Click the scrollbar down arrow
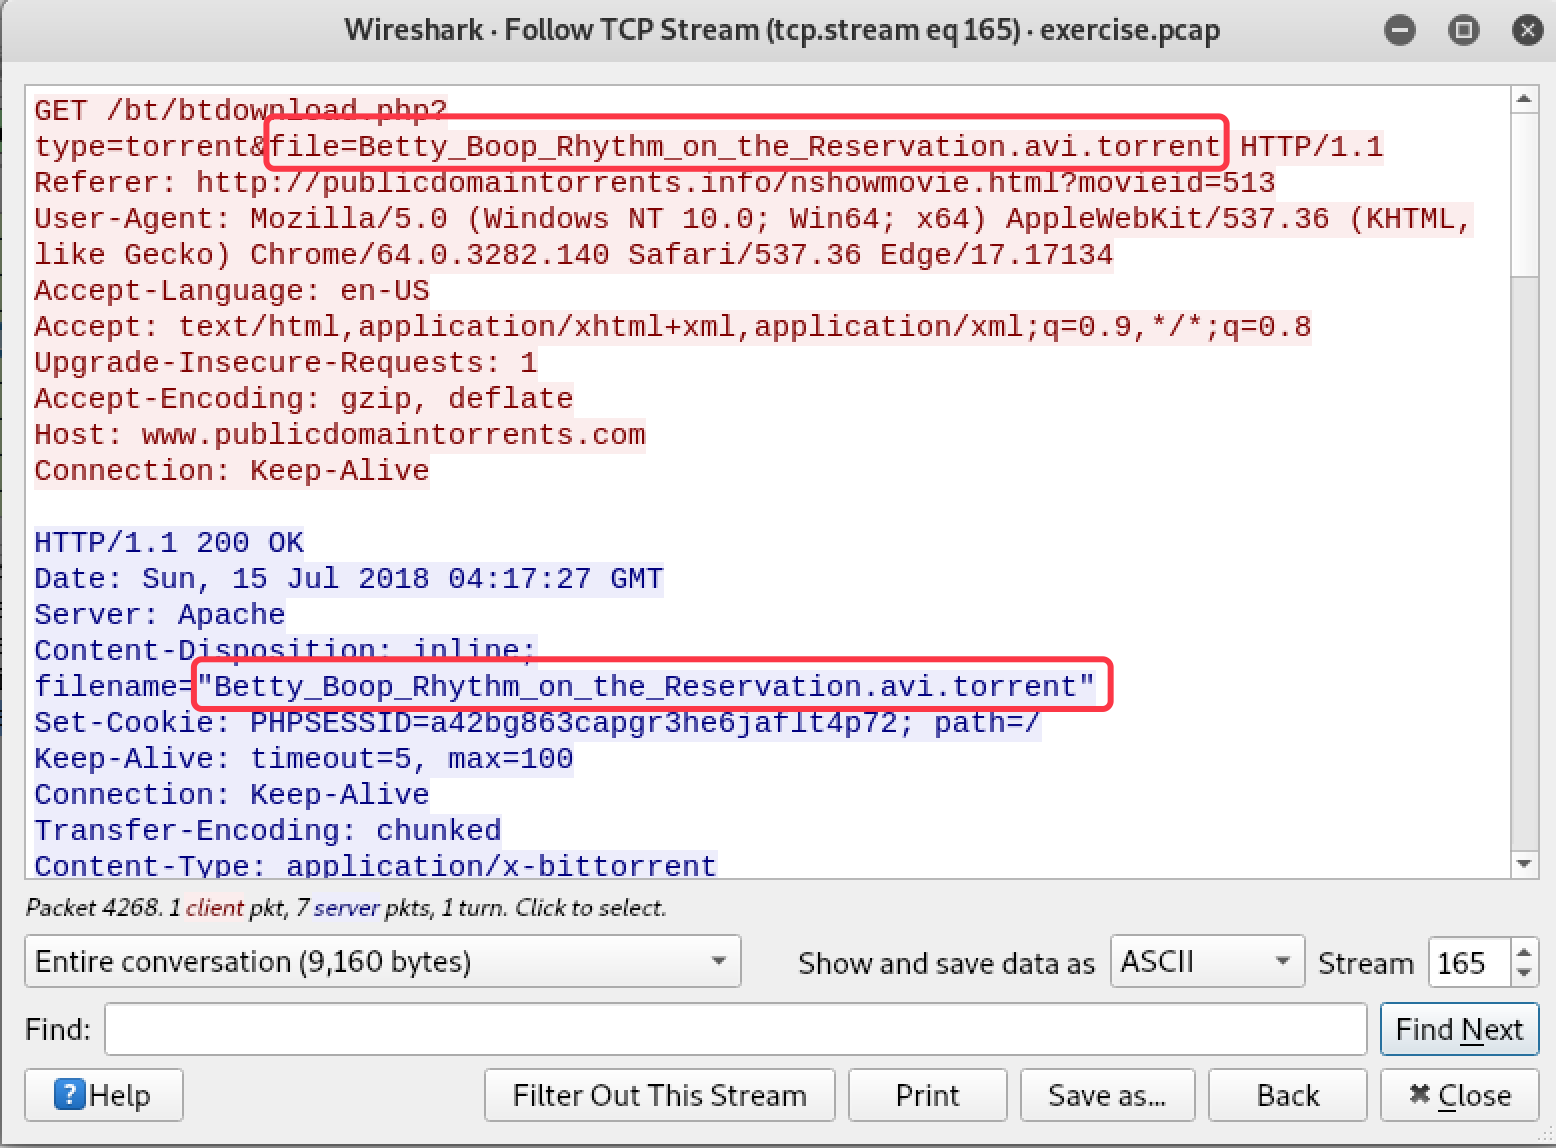This screenshot has height=1148, width=1556. click(x=1524, y=864)
